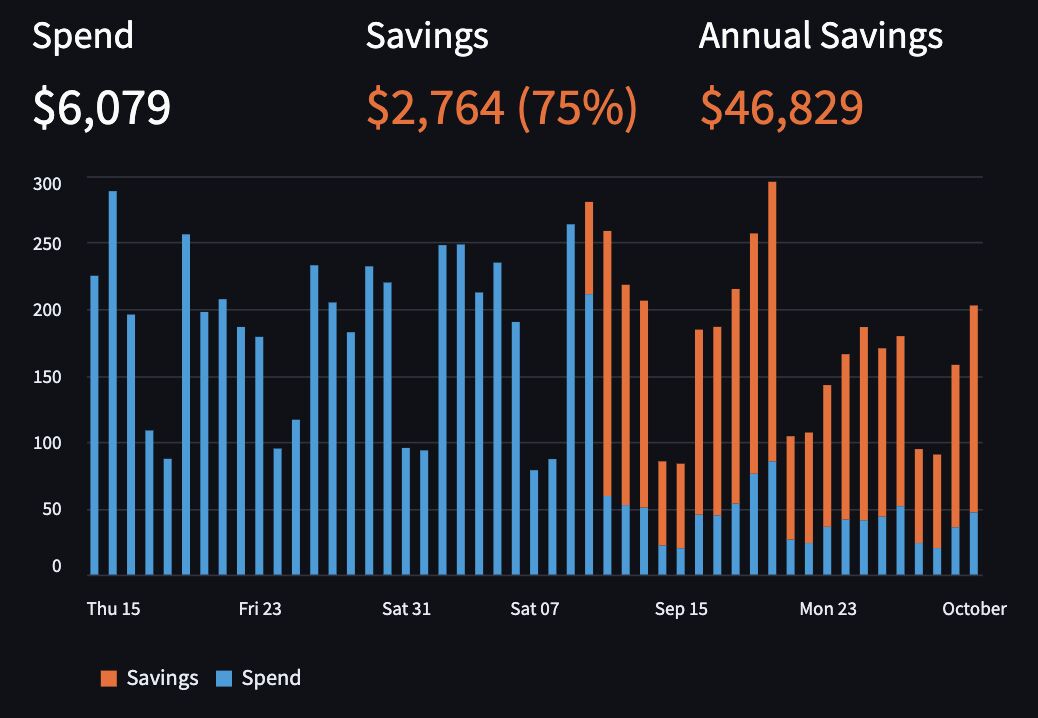Click the Sep 15 axis label

click(x=681, y=609)
